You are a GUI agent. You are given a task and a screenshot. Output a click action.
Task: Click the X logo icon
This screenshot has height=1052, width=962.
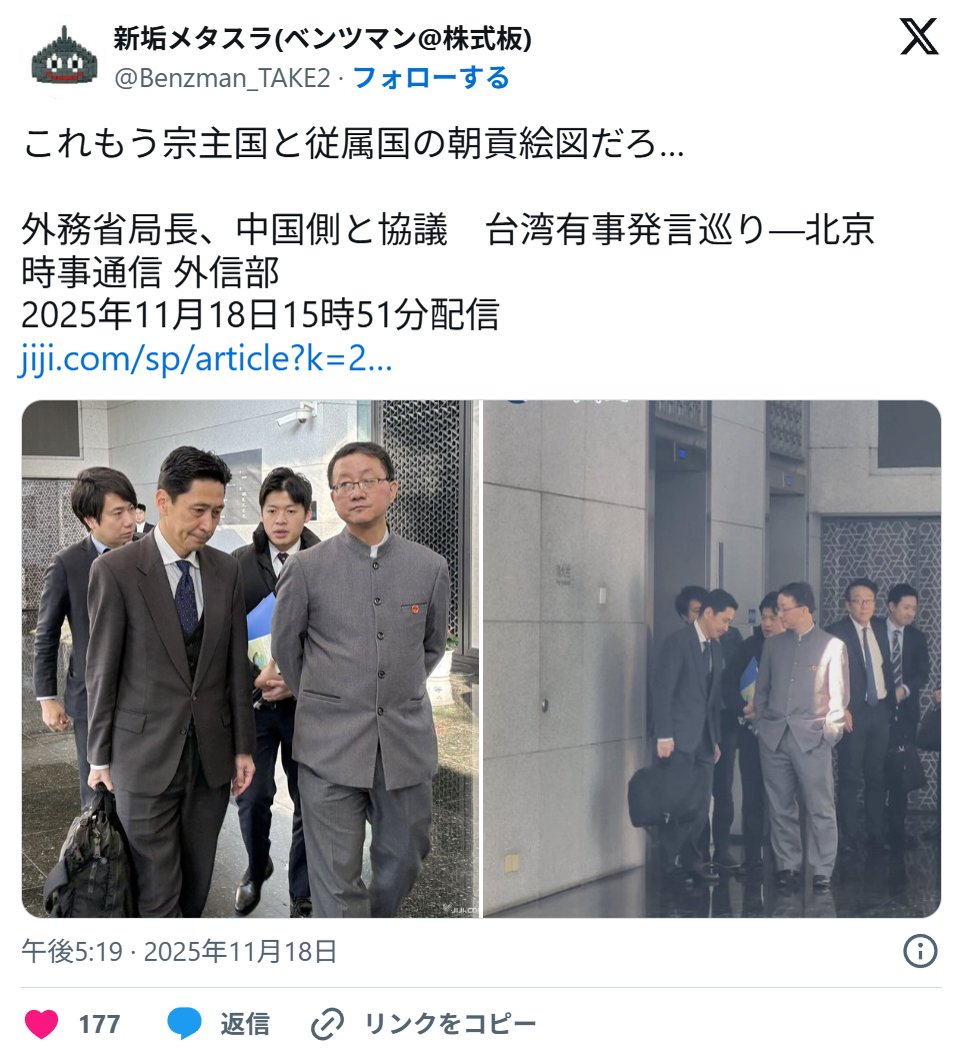(919, 37)
